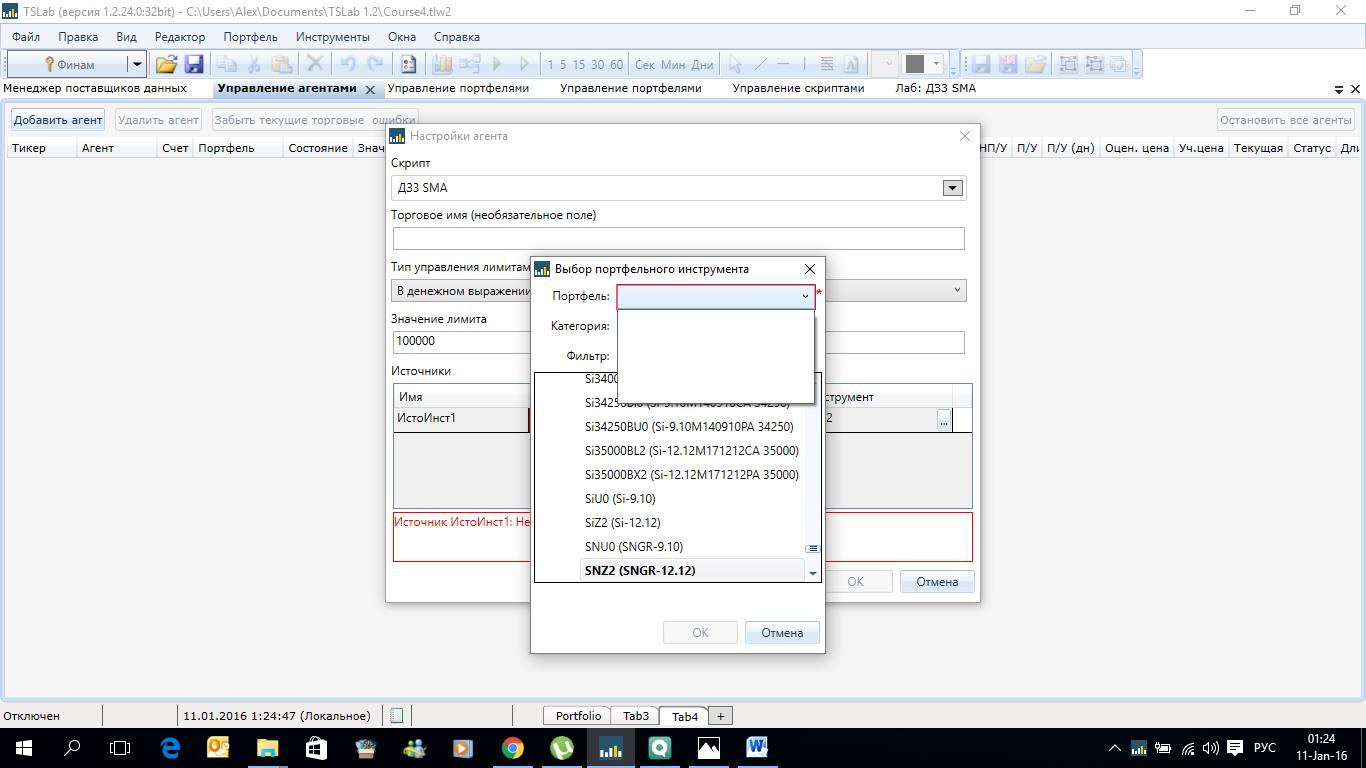Open Microsoft Word from the taskbar
Image resolution: width=1366 pixels, height=768 pixels.
pos(756,747)
